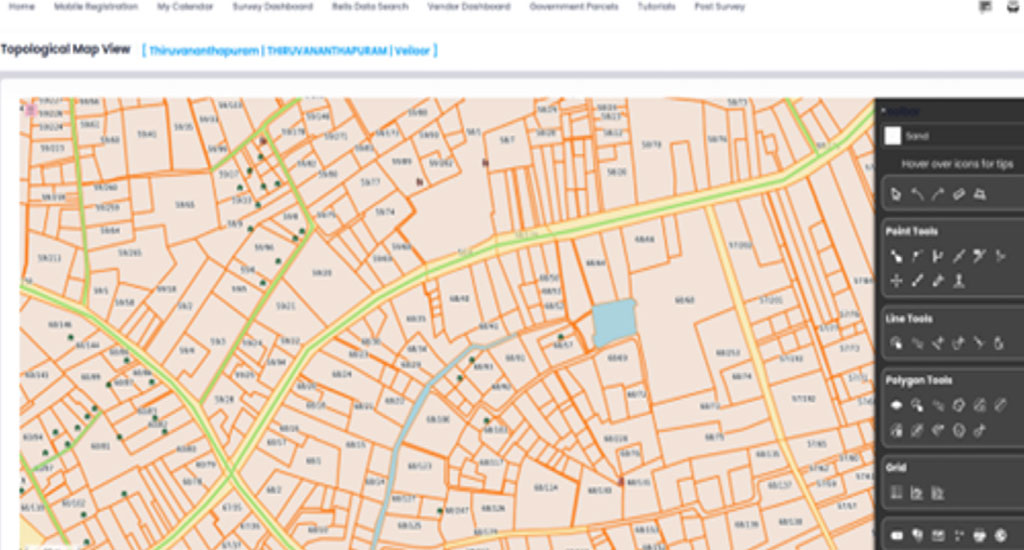This screenshot has height=550, width=1024.
Task: Open Vendor Dashboard menu
Action: (x=468, y=7)
